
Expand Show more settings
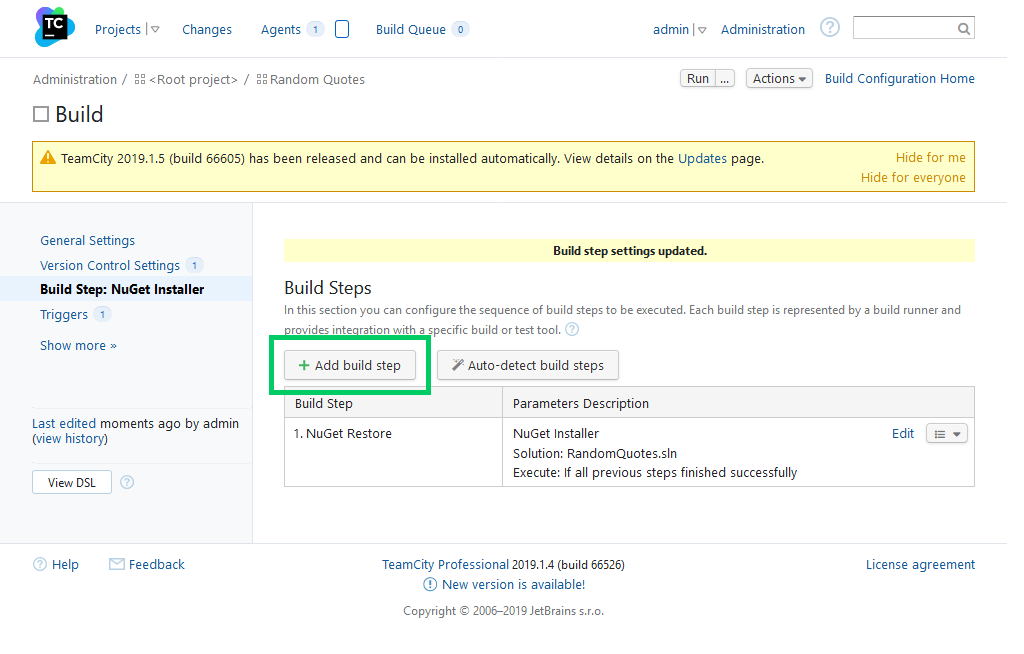tap(78, 346)
